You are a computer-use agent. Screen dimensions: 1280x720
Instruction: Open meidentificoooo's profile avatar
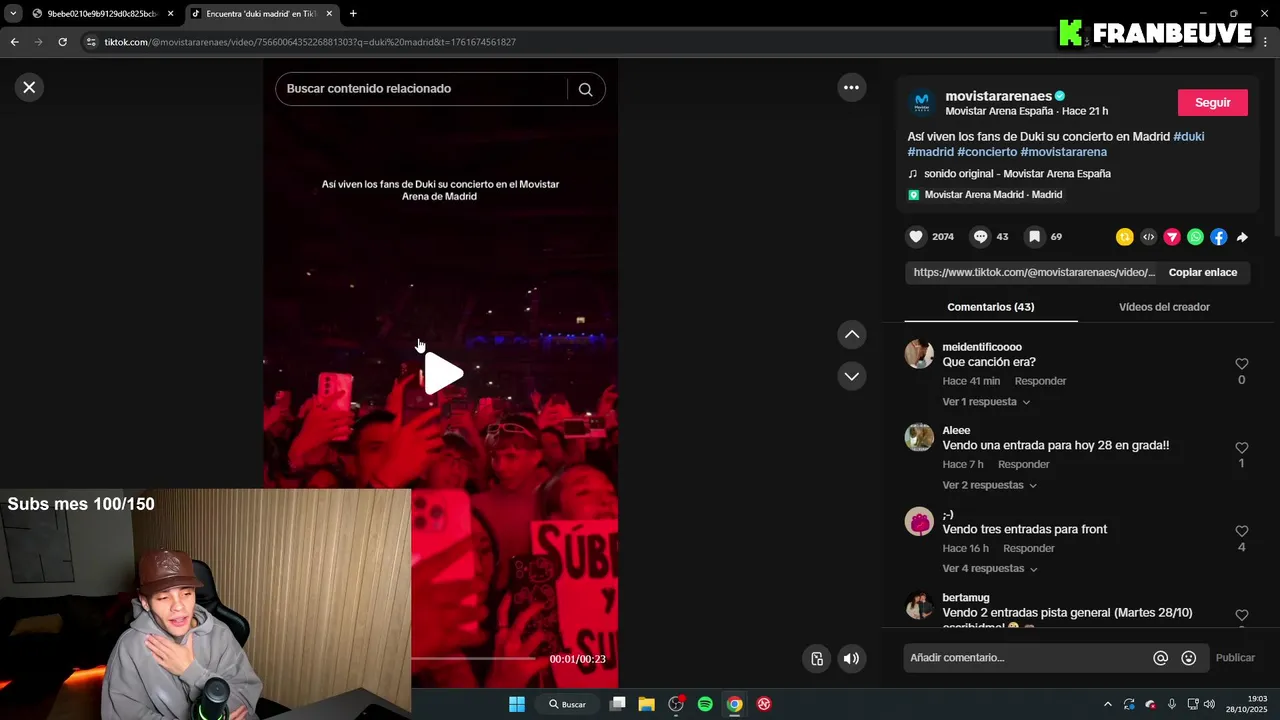coord(919,354)
